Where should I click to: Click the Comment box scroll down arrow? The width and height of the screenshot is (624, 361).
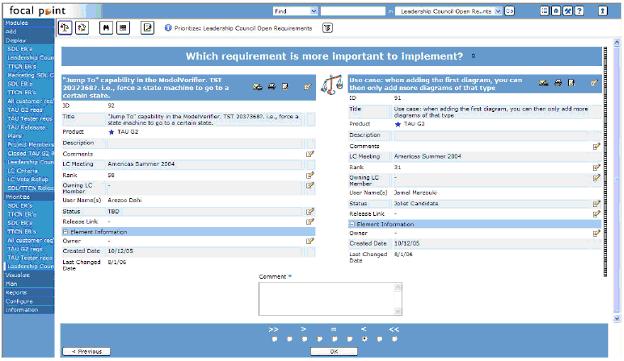tap(398, 311)
